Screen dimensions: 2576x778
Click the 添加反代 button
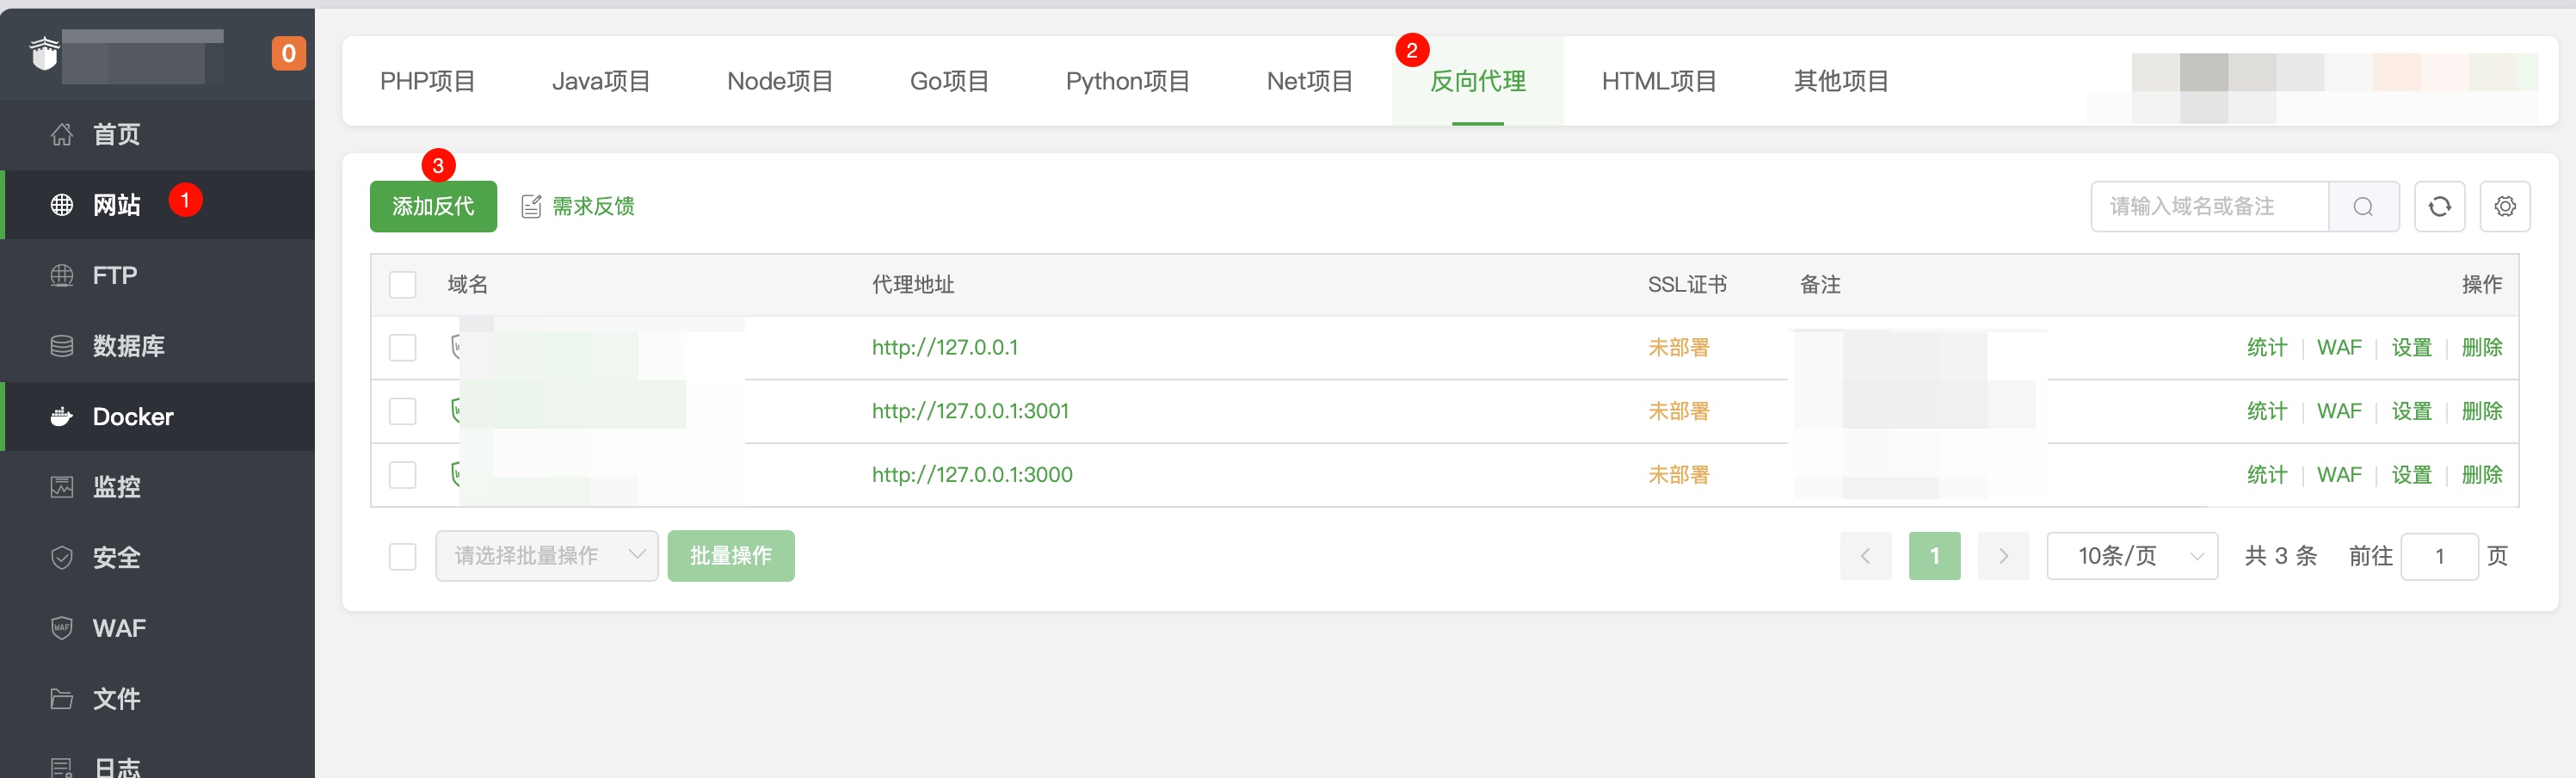coord(433,206)
